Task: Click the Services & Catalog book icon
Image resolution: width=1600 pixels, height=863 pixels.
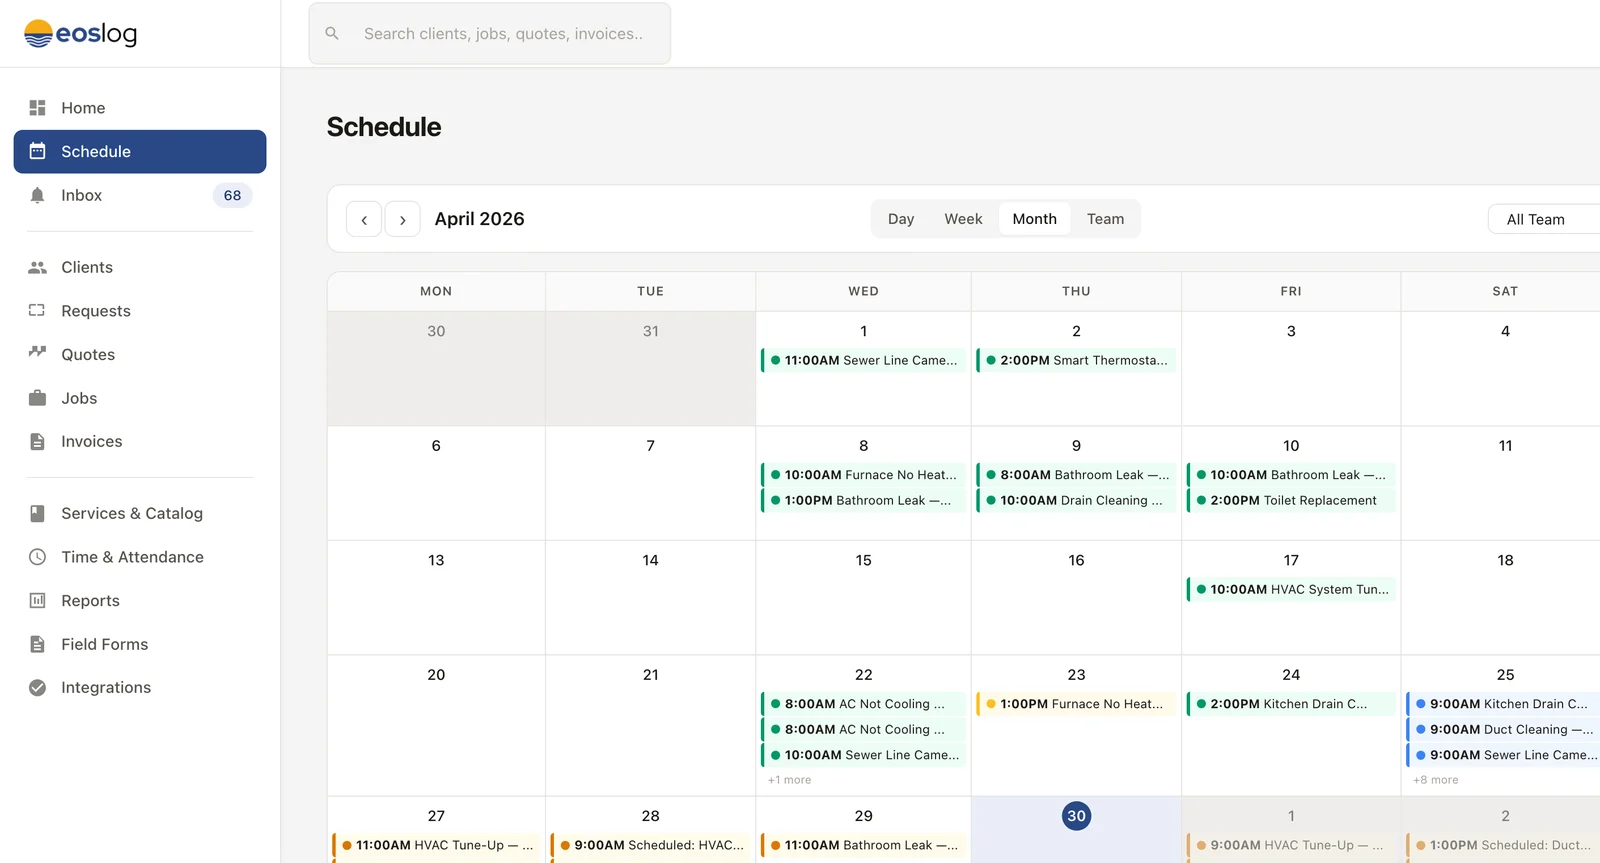Action: [x=38, y=513]
